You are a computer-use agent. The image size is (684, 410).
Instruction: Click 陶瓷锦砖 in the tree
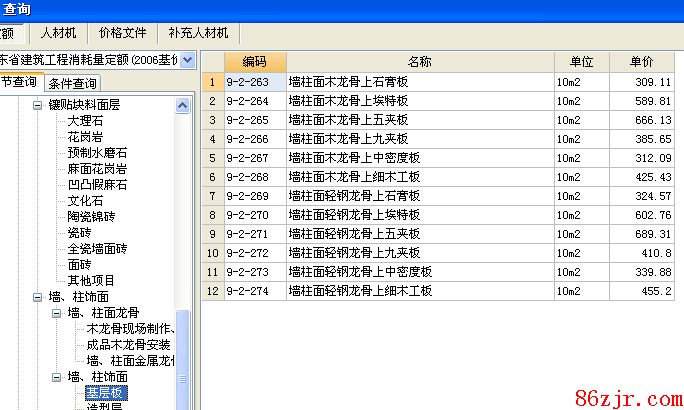(91, 217)
